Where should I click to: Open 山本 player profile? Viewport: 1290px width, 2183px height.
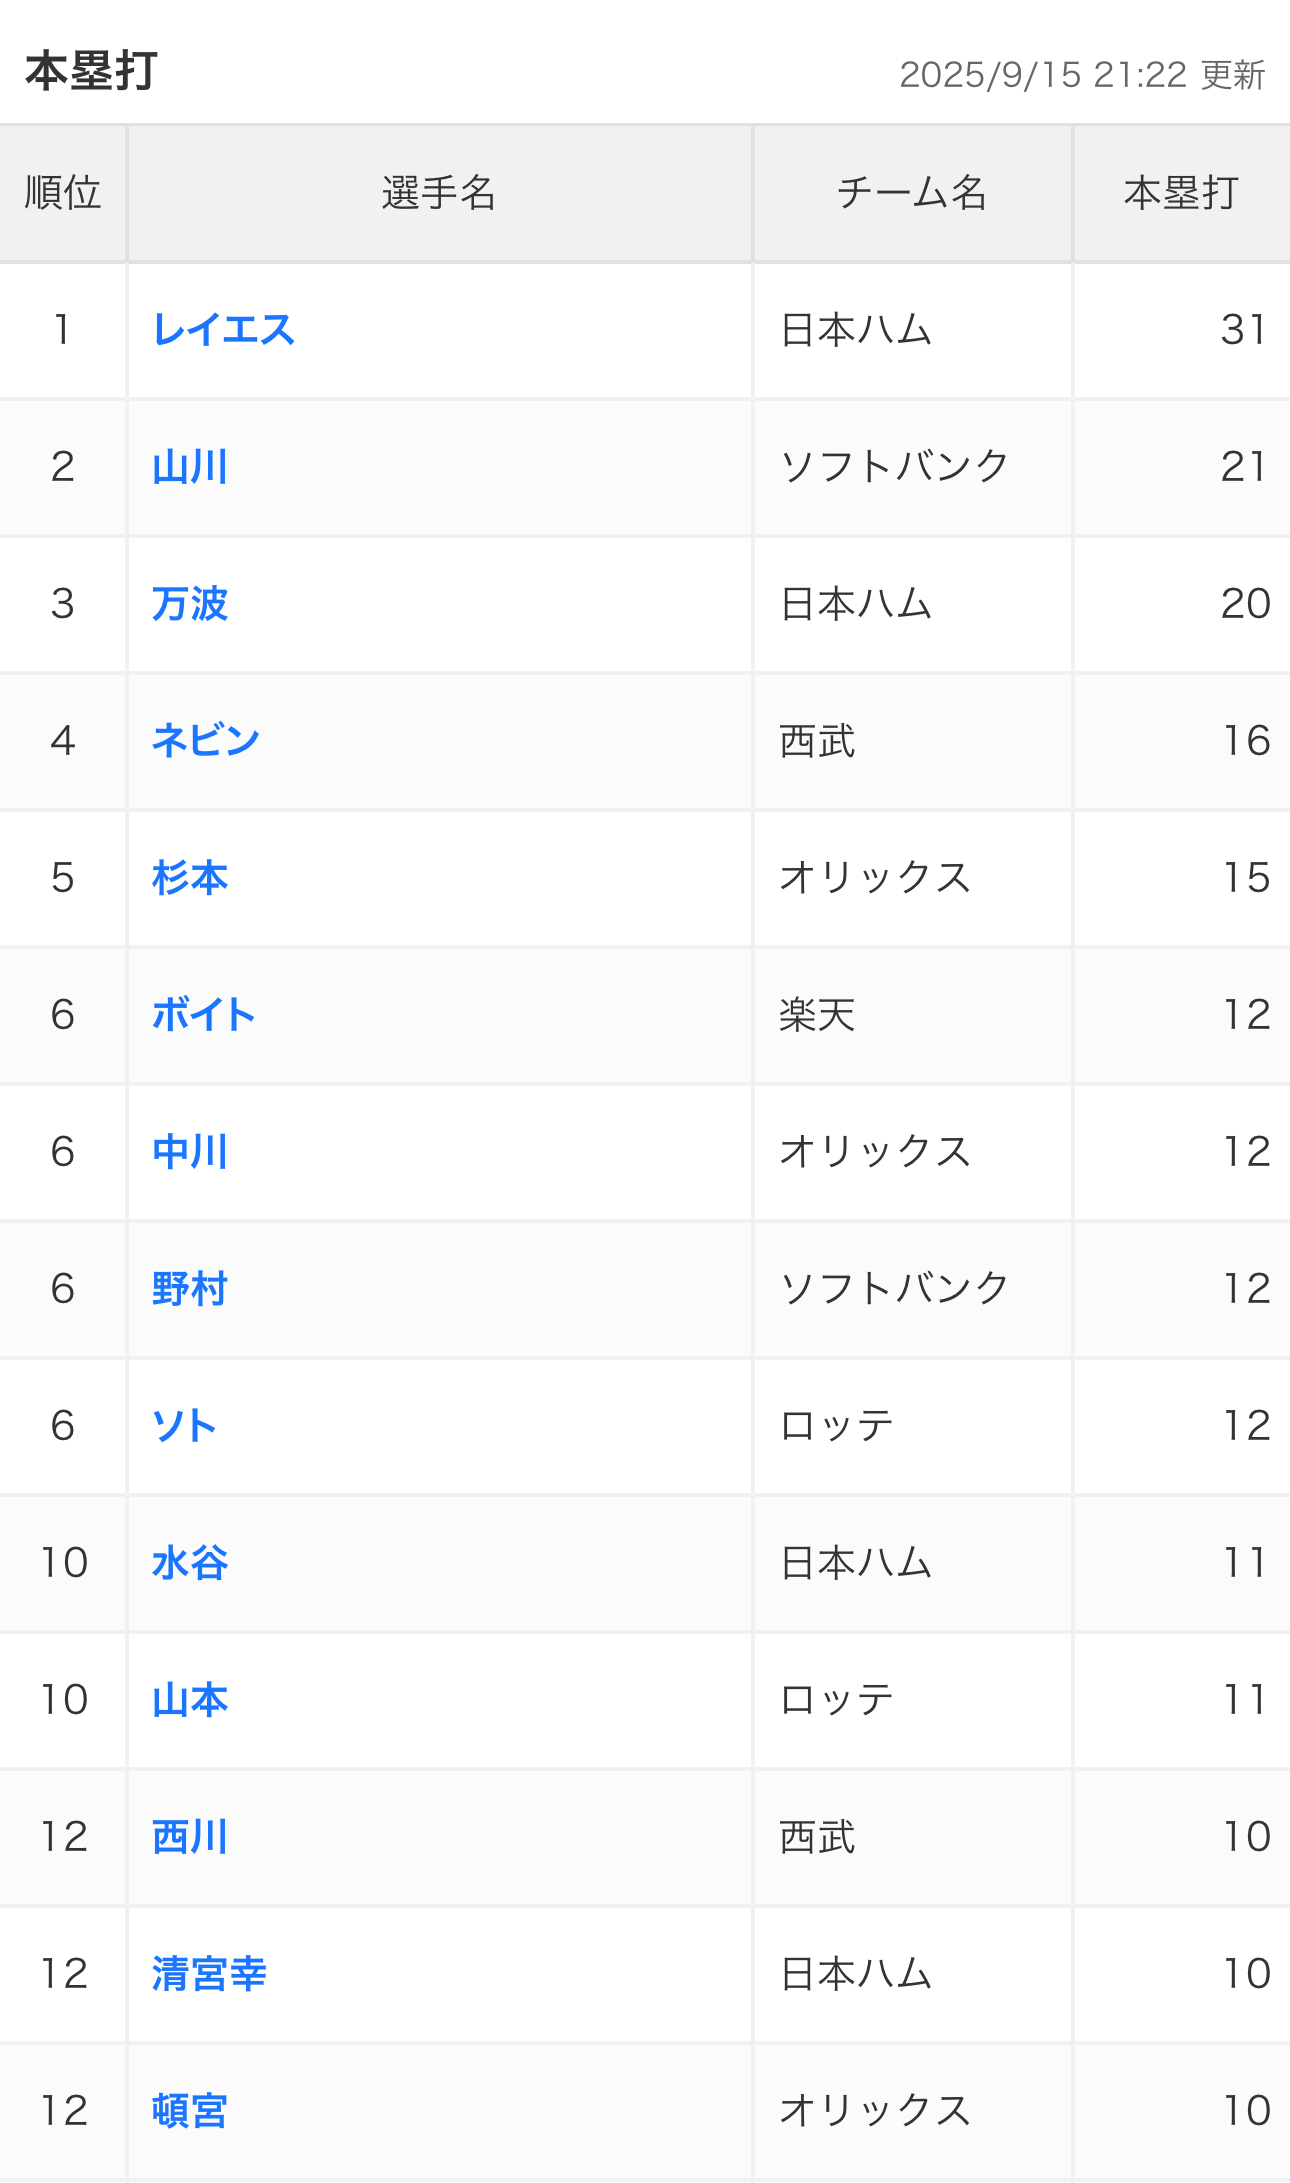190,1700
